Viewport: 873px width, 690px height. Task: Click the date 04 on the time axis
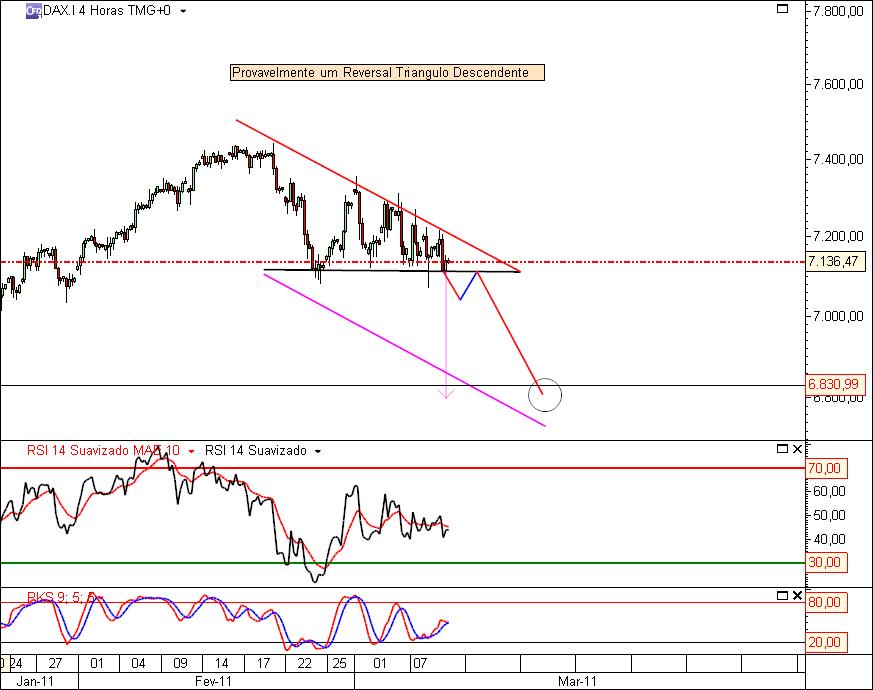138,663
